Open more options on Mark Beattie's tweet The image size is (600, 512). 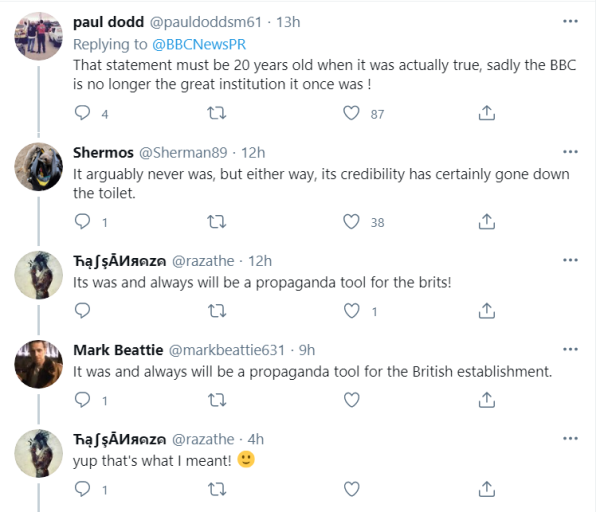point(570,350)
